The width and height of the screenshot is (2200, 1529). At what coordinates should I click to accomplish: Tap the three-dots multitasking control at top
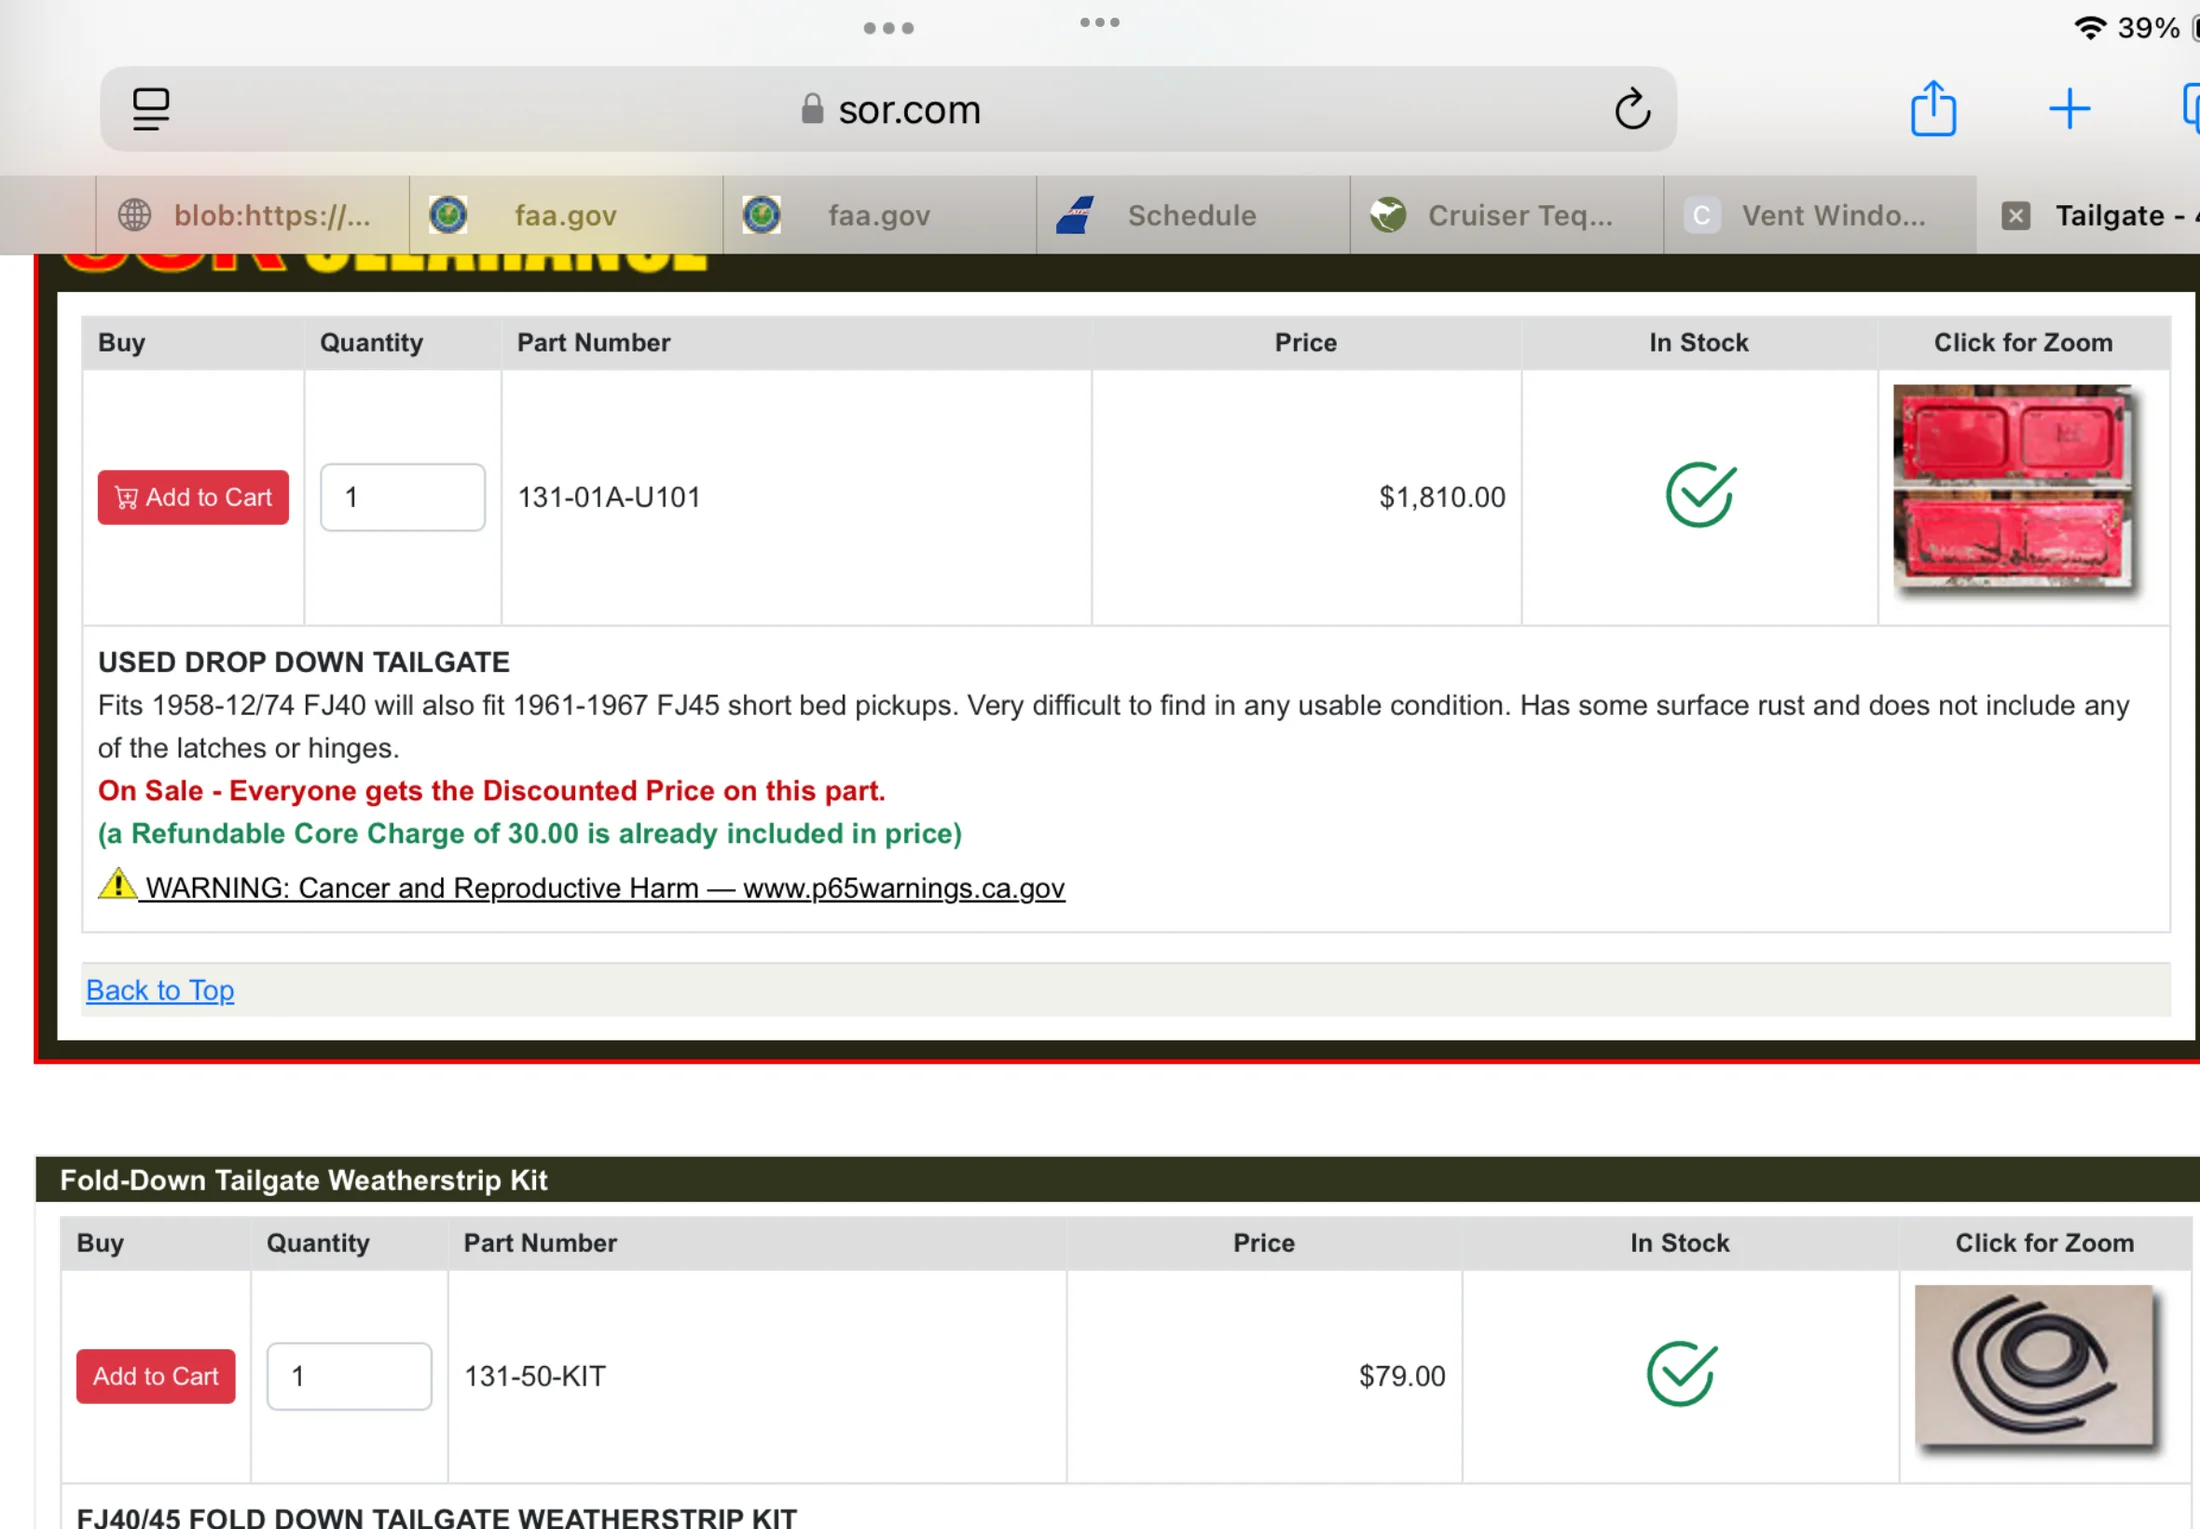tap(888, 28)
